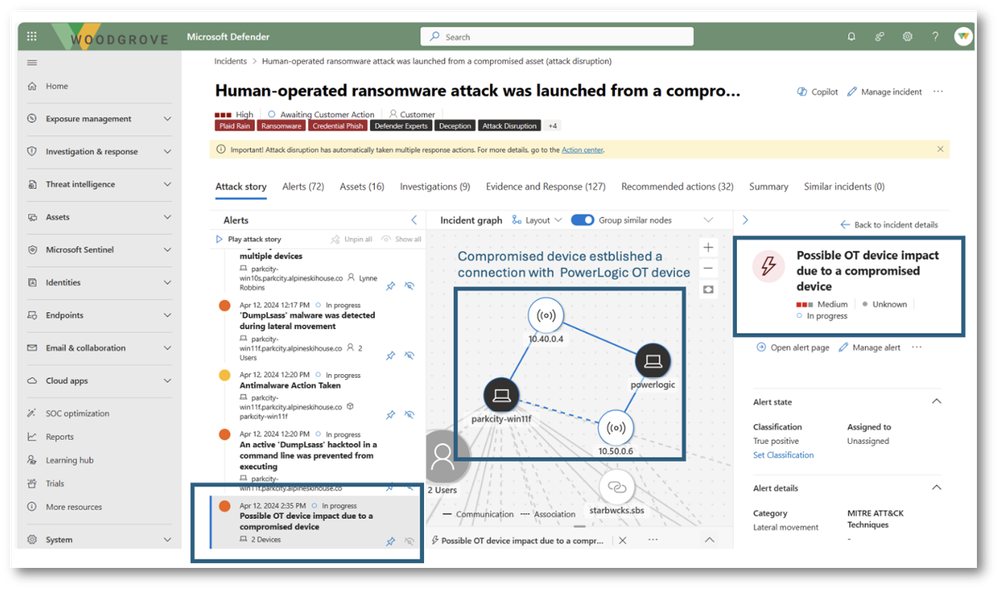The width and height of the screenshot is (999, 590).
Task: Go to Incidents breadcrumb
Action: [x=230, y=61]
